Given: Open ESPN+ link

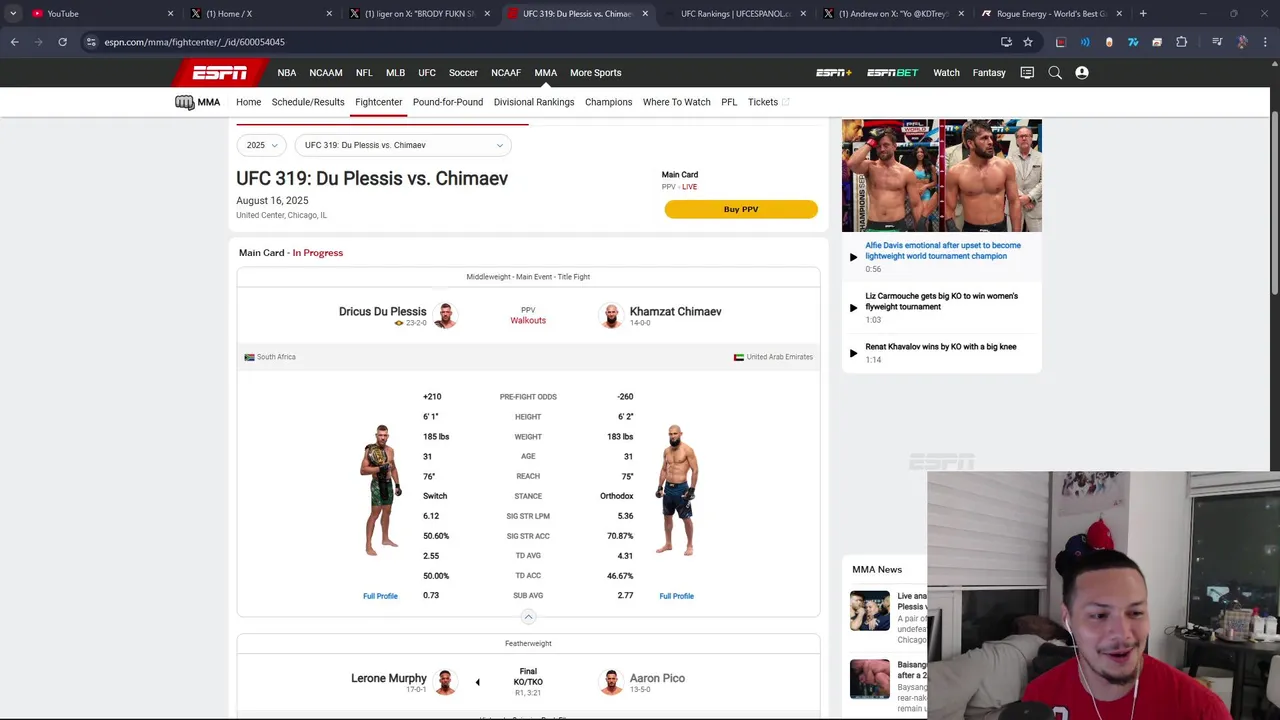Looking at the screenshot, I should click(x=834, y=73).
